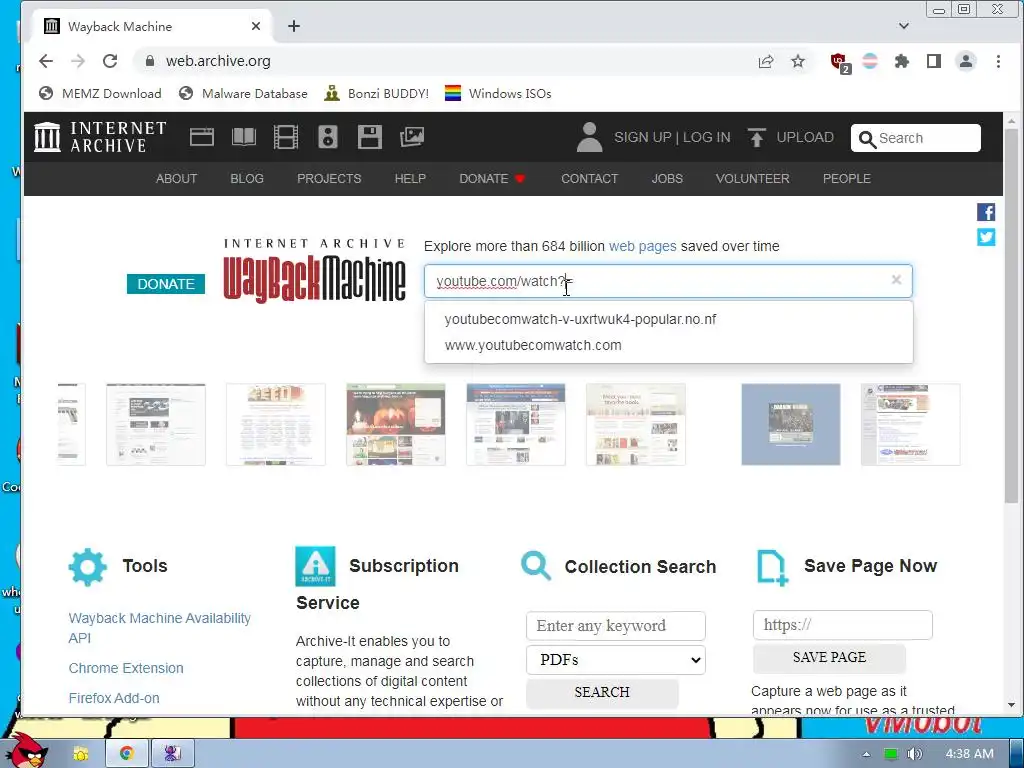1024x768 pixels.
Task: Open the VOLUNTEER menu item
Action: click(752, 179)
